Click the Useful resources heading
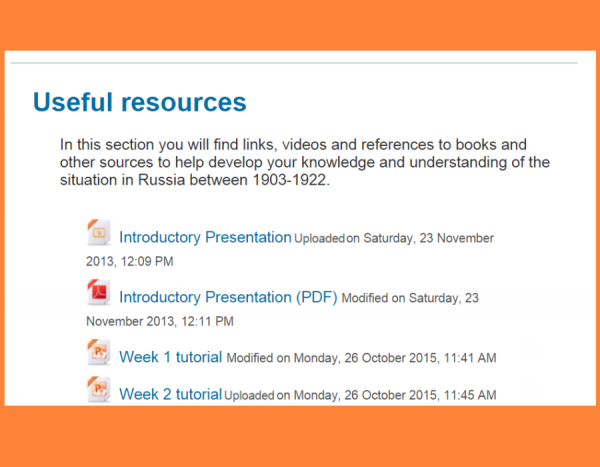 (x=139, y=102)
